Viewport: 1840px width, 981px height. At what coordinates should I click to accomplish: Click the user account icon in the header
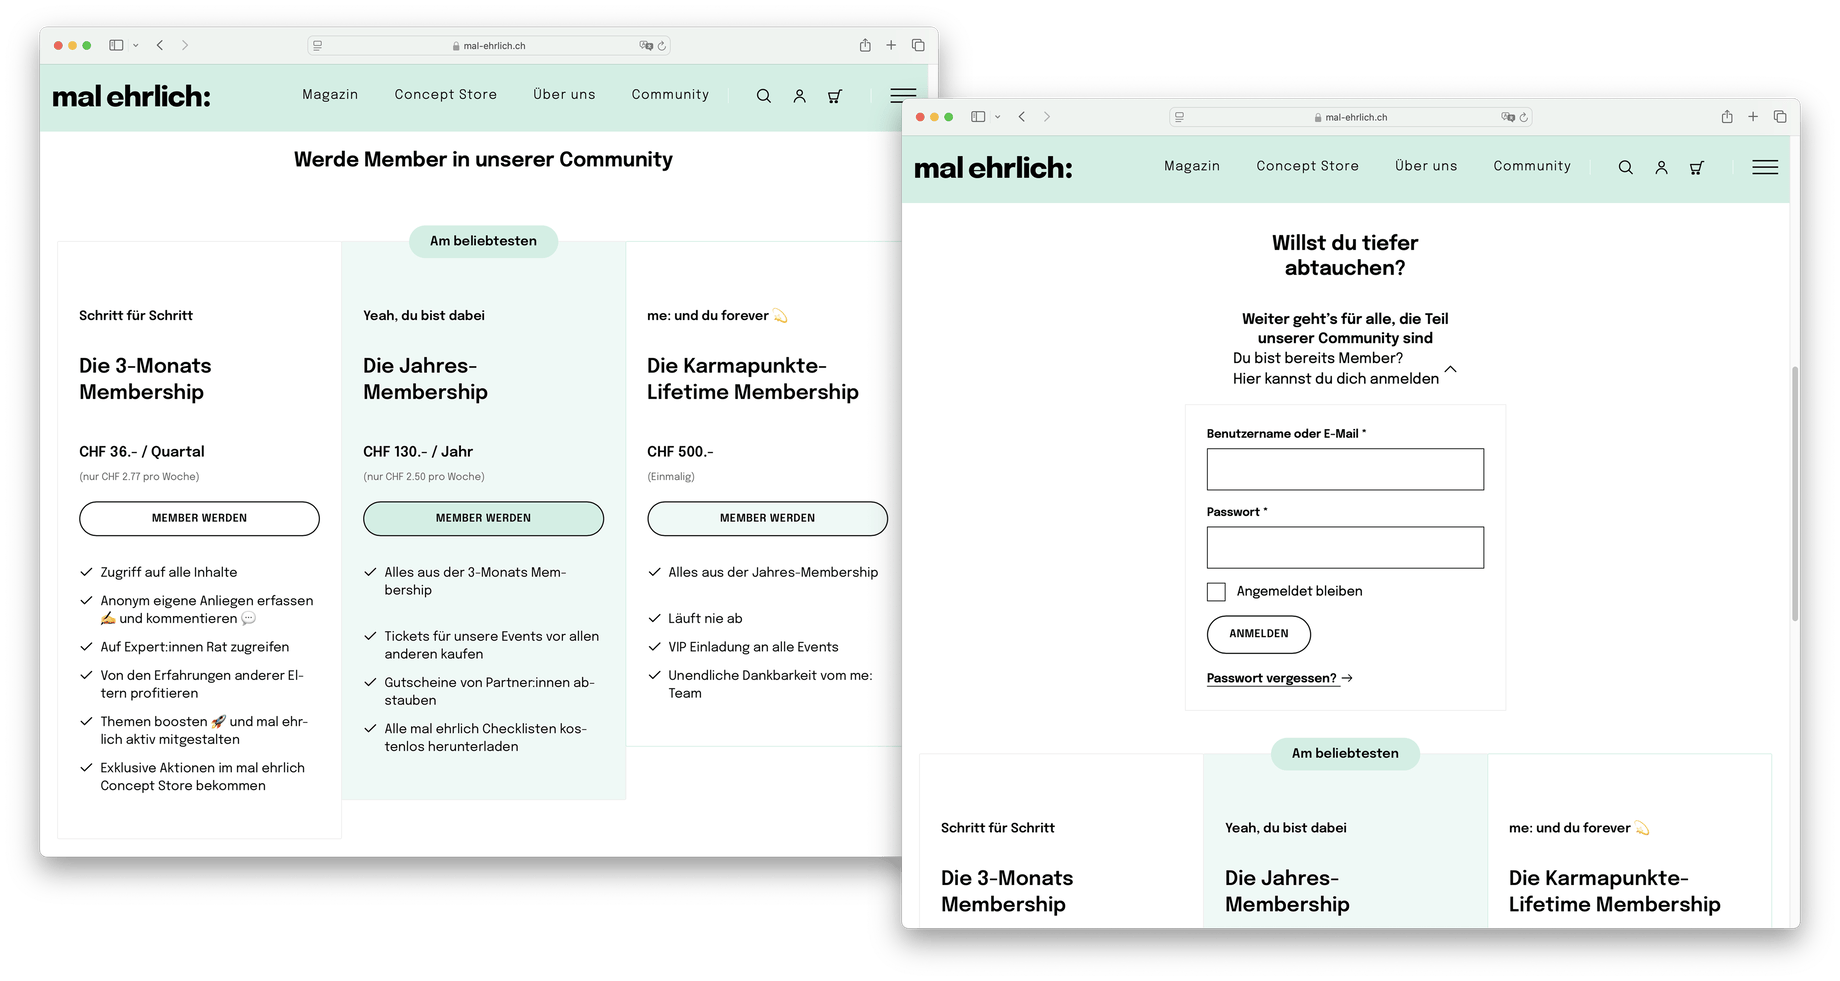[1662, 167]
